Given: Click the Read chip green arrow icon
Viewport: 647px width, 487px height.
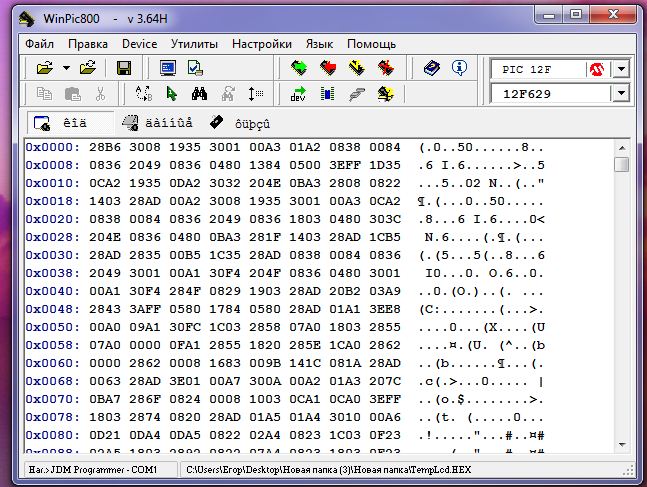Looking at the screenshot, I should click(298, 68).
